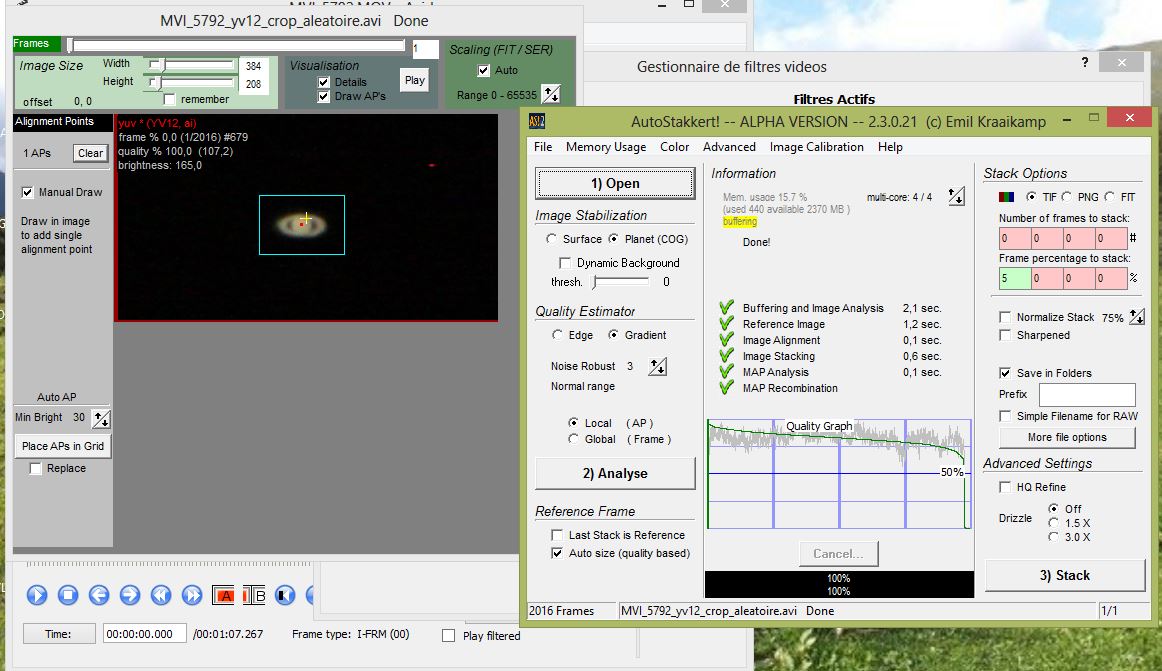The width and height of the screenshot is (1162, 671).
Task: Open the Help menu
Action: click(890, 147)
